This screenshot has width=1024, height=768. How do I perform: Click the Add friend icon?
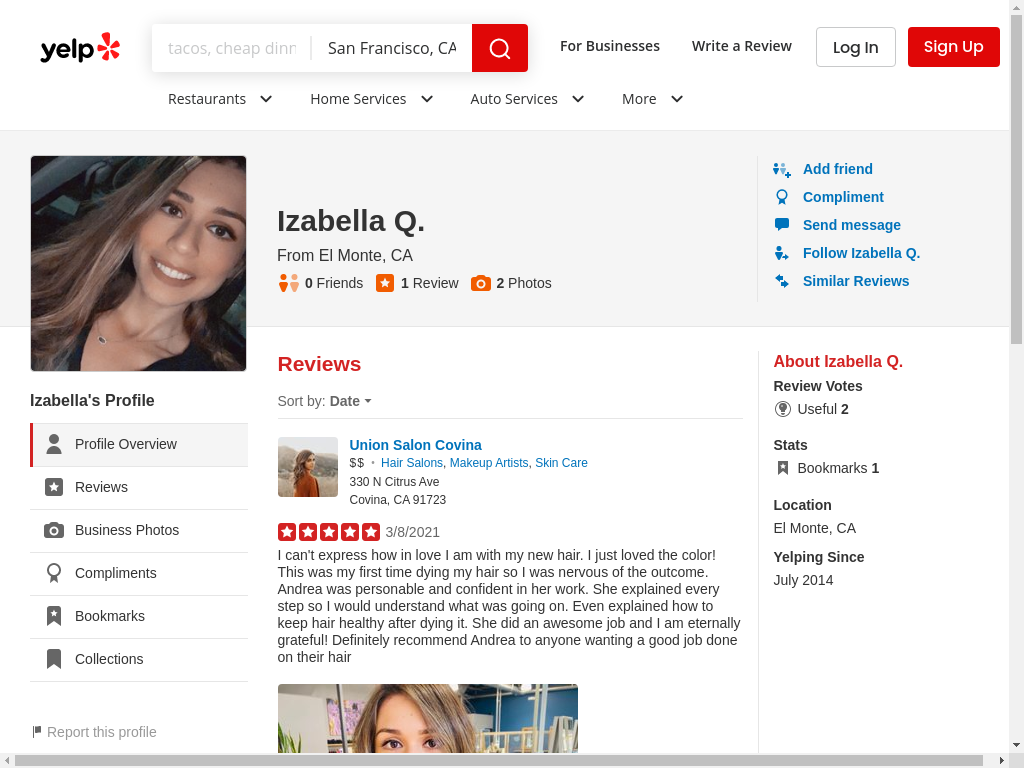click(x=782, y=170)
